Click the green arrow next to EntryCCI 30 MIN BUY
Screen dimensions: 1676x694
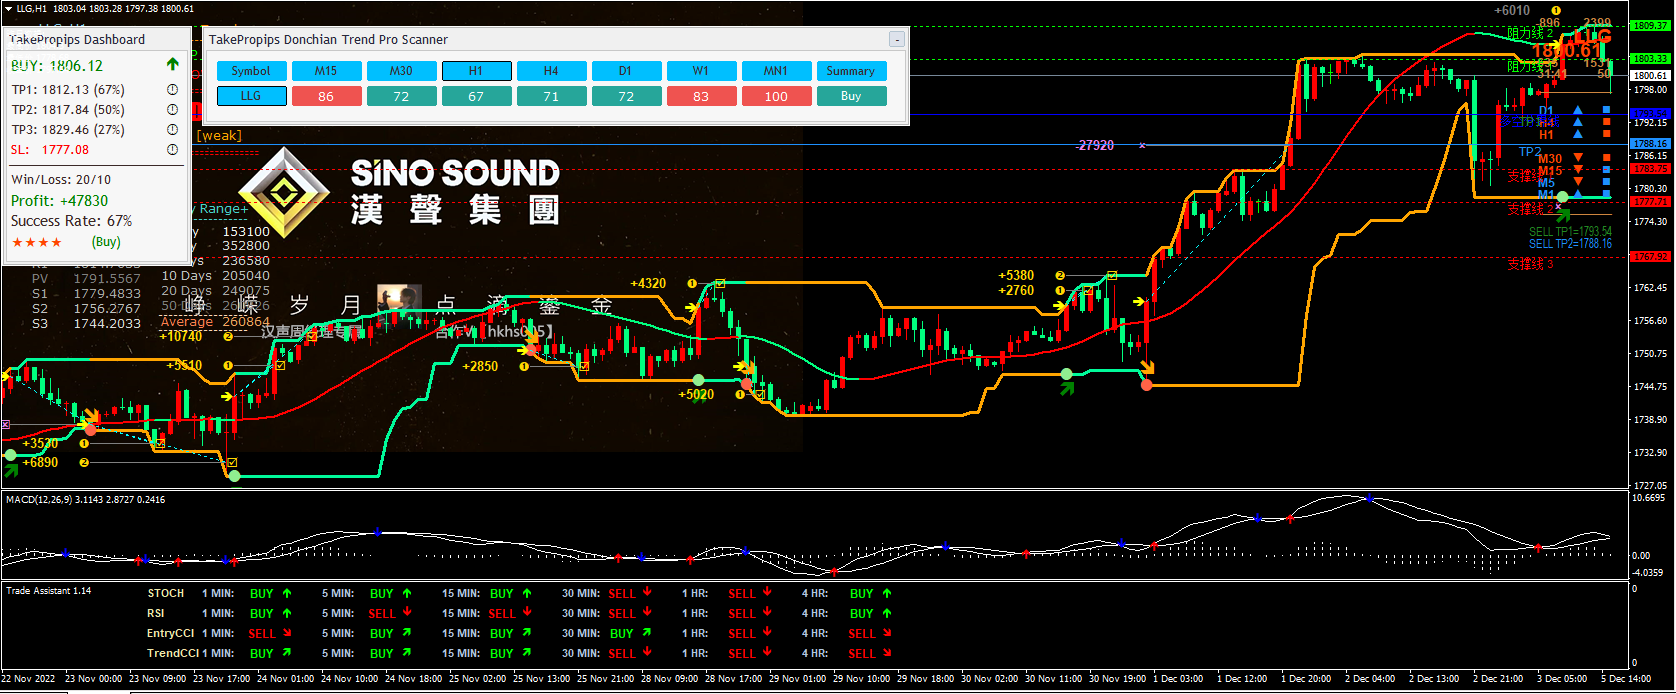(x=647, y=633)
